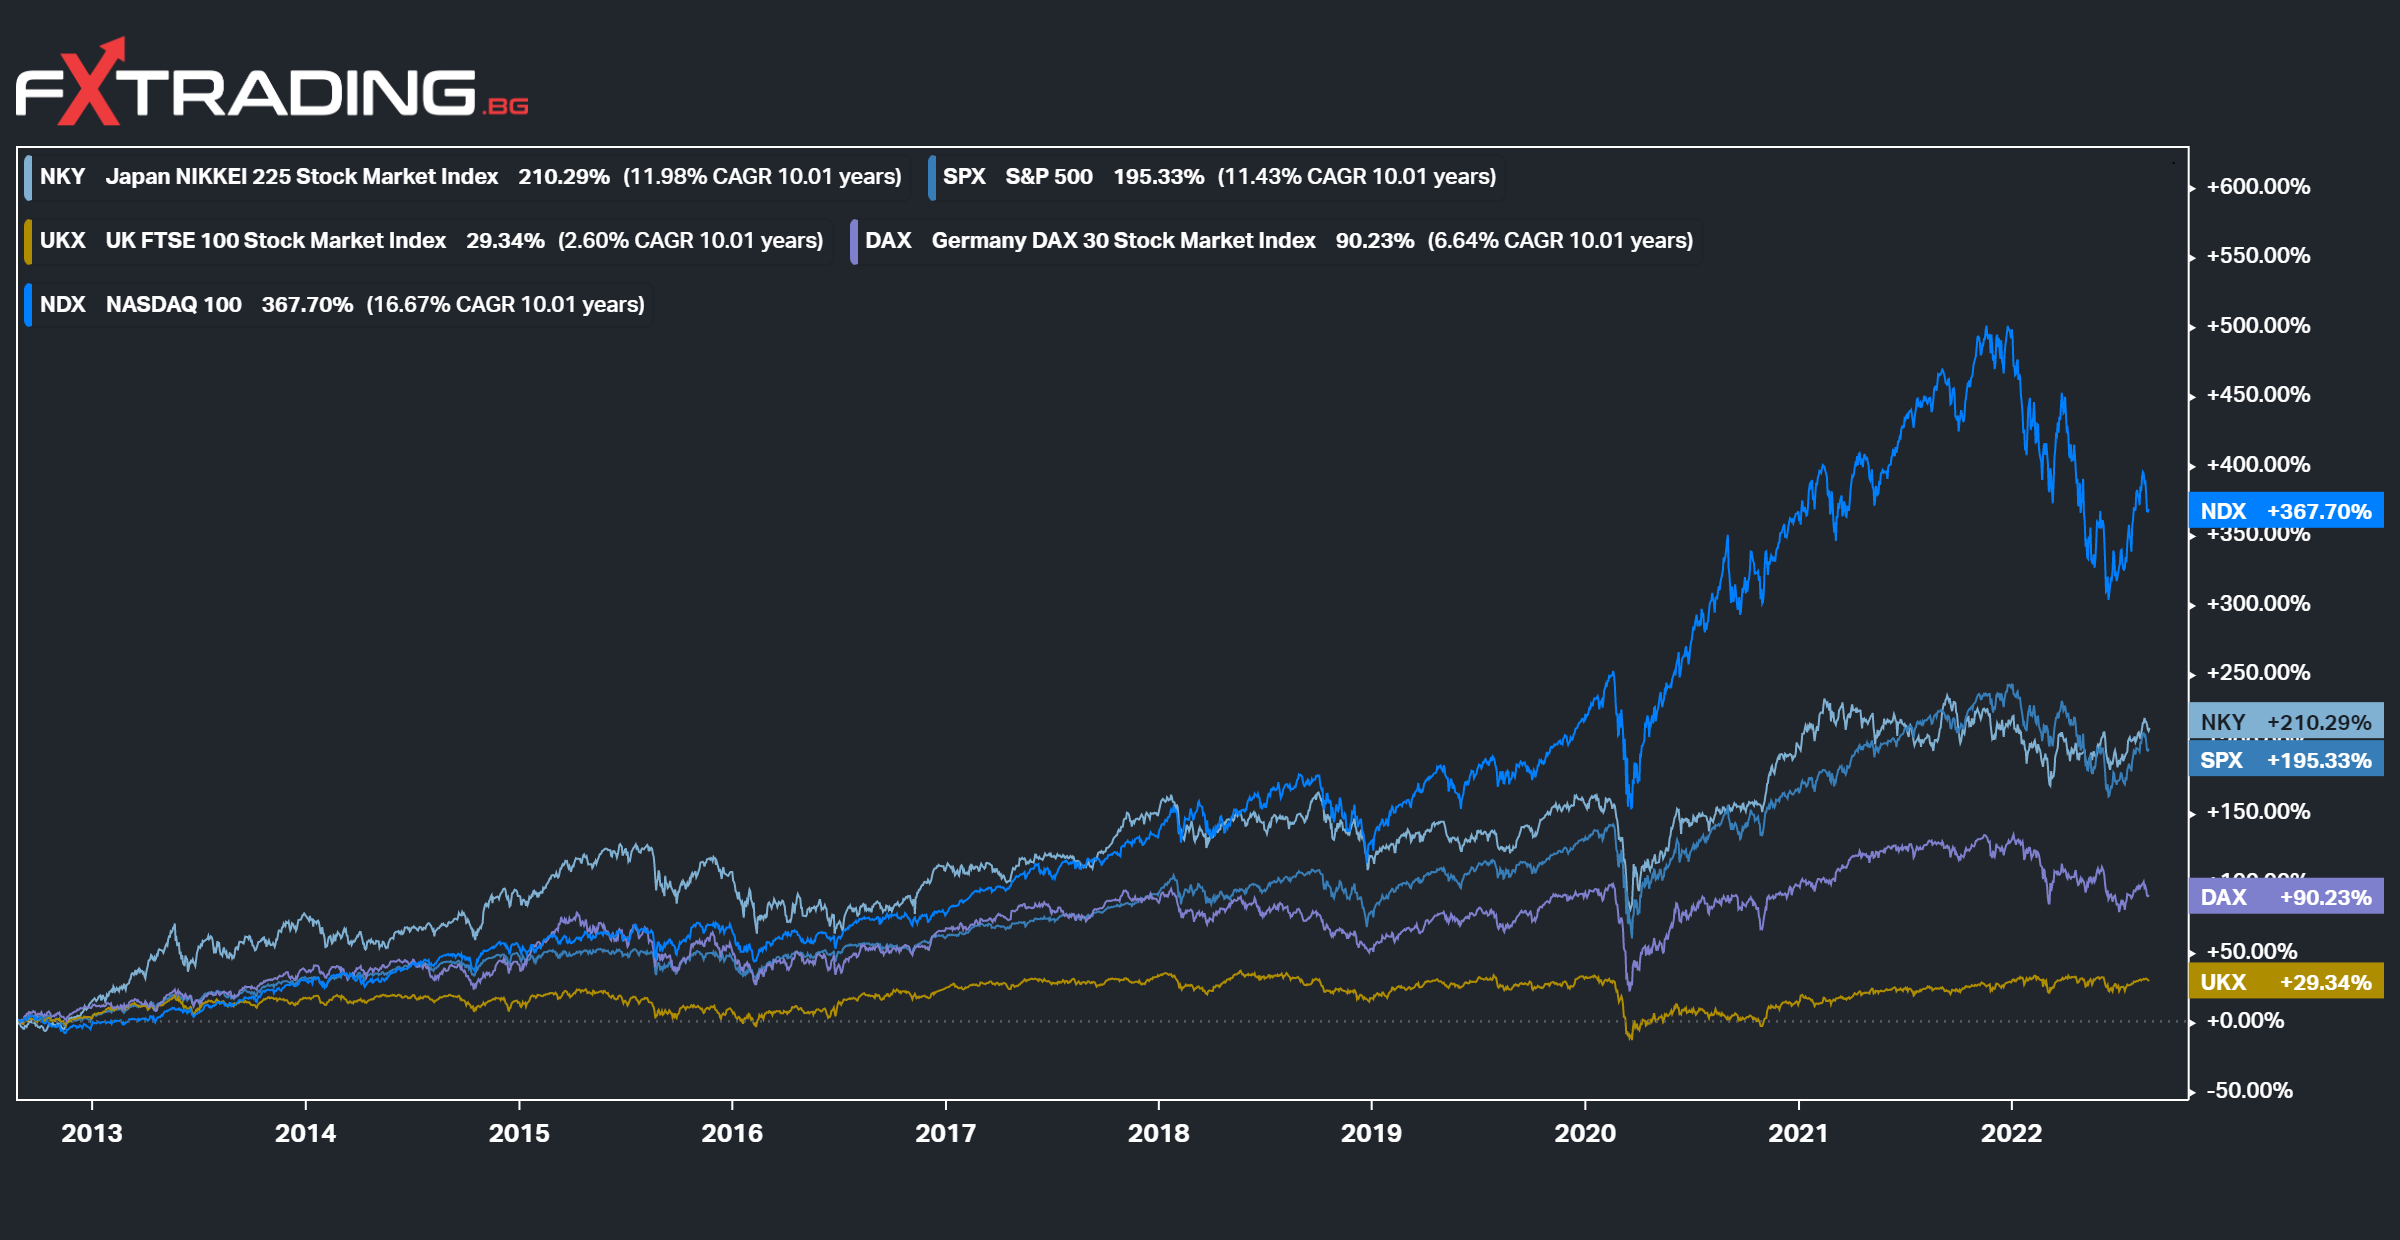Click the NKY ticker in the legend
Screen dimensions: 2400x1240
click(63, 177)
